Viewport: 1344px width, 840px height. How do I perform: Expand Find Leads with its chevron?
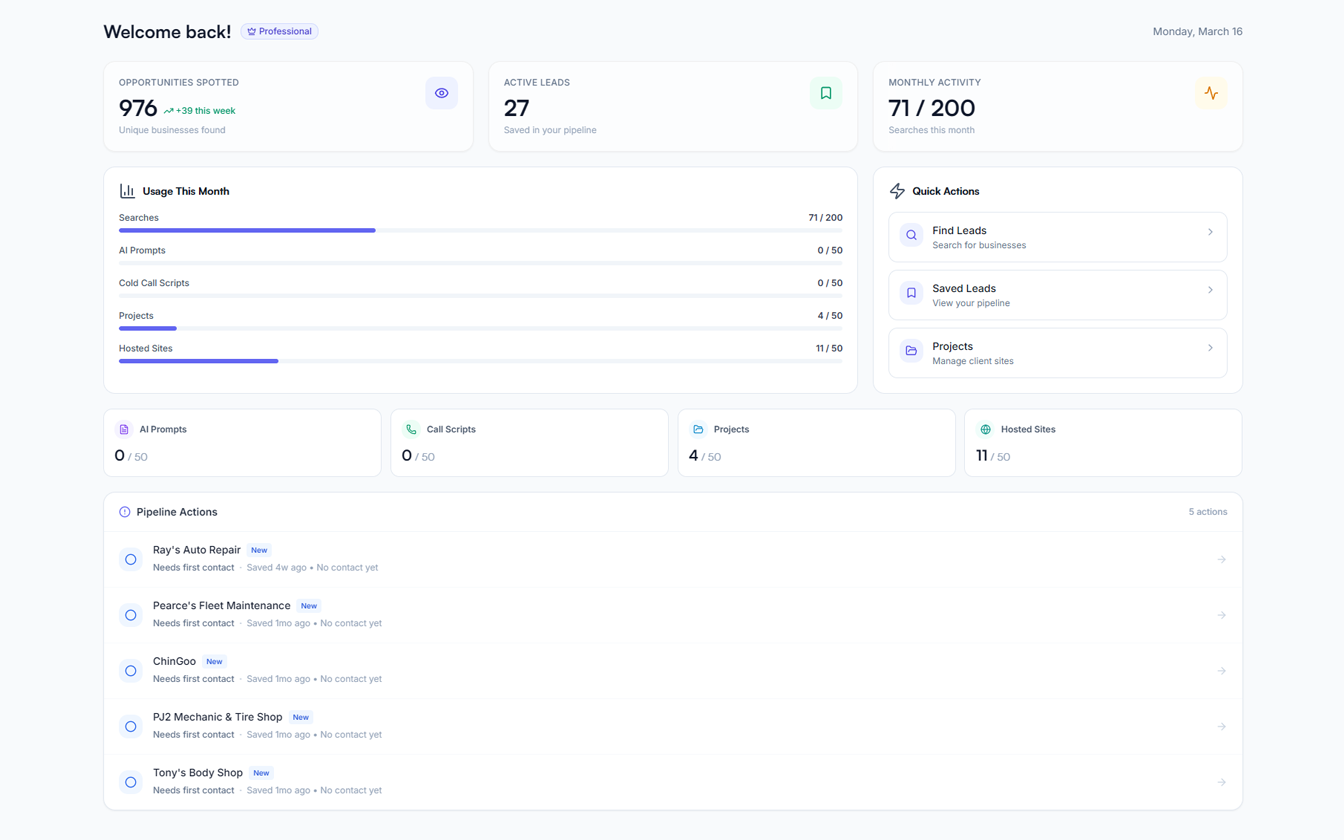tap(1210, 232)
